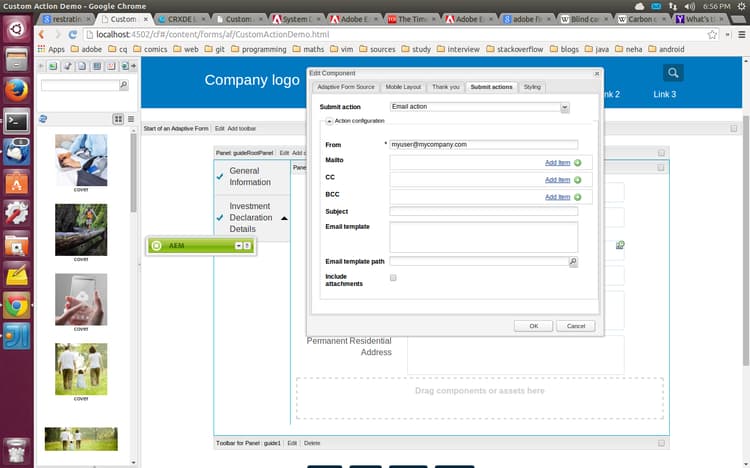Image resolution: width=750 pixels, height=468 pixels.
Task: Open Ubuntu Dash home button
Action: (17, 29)
